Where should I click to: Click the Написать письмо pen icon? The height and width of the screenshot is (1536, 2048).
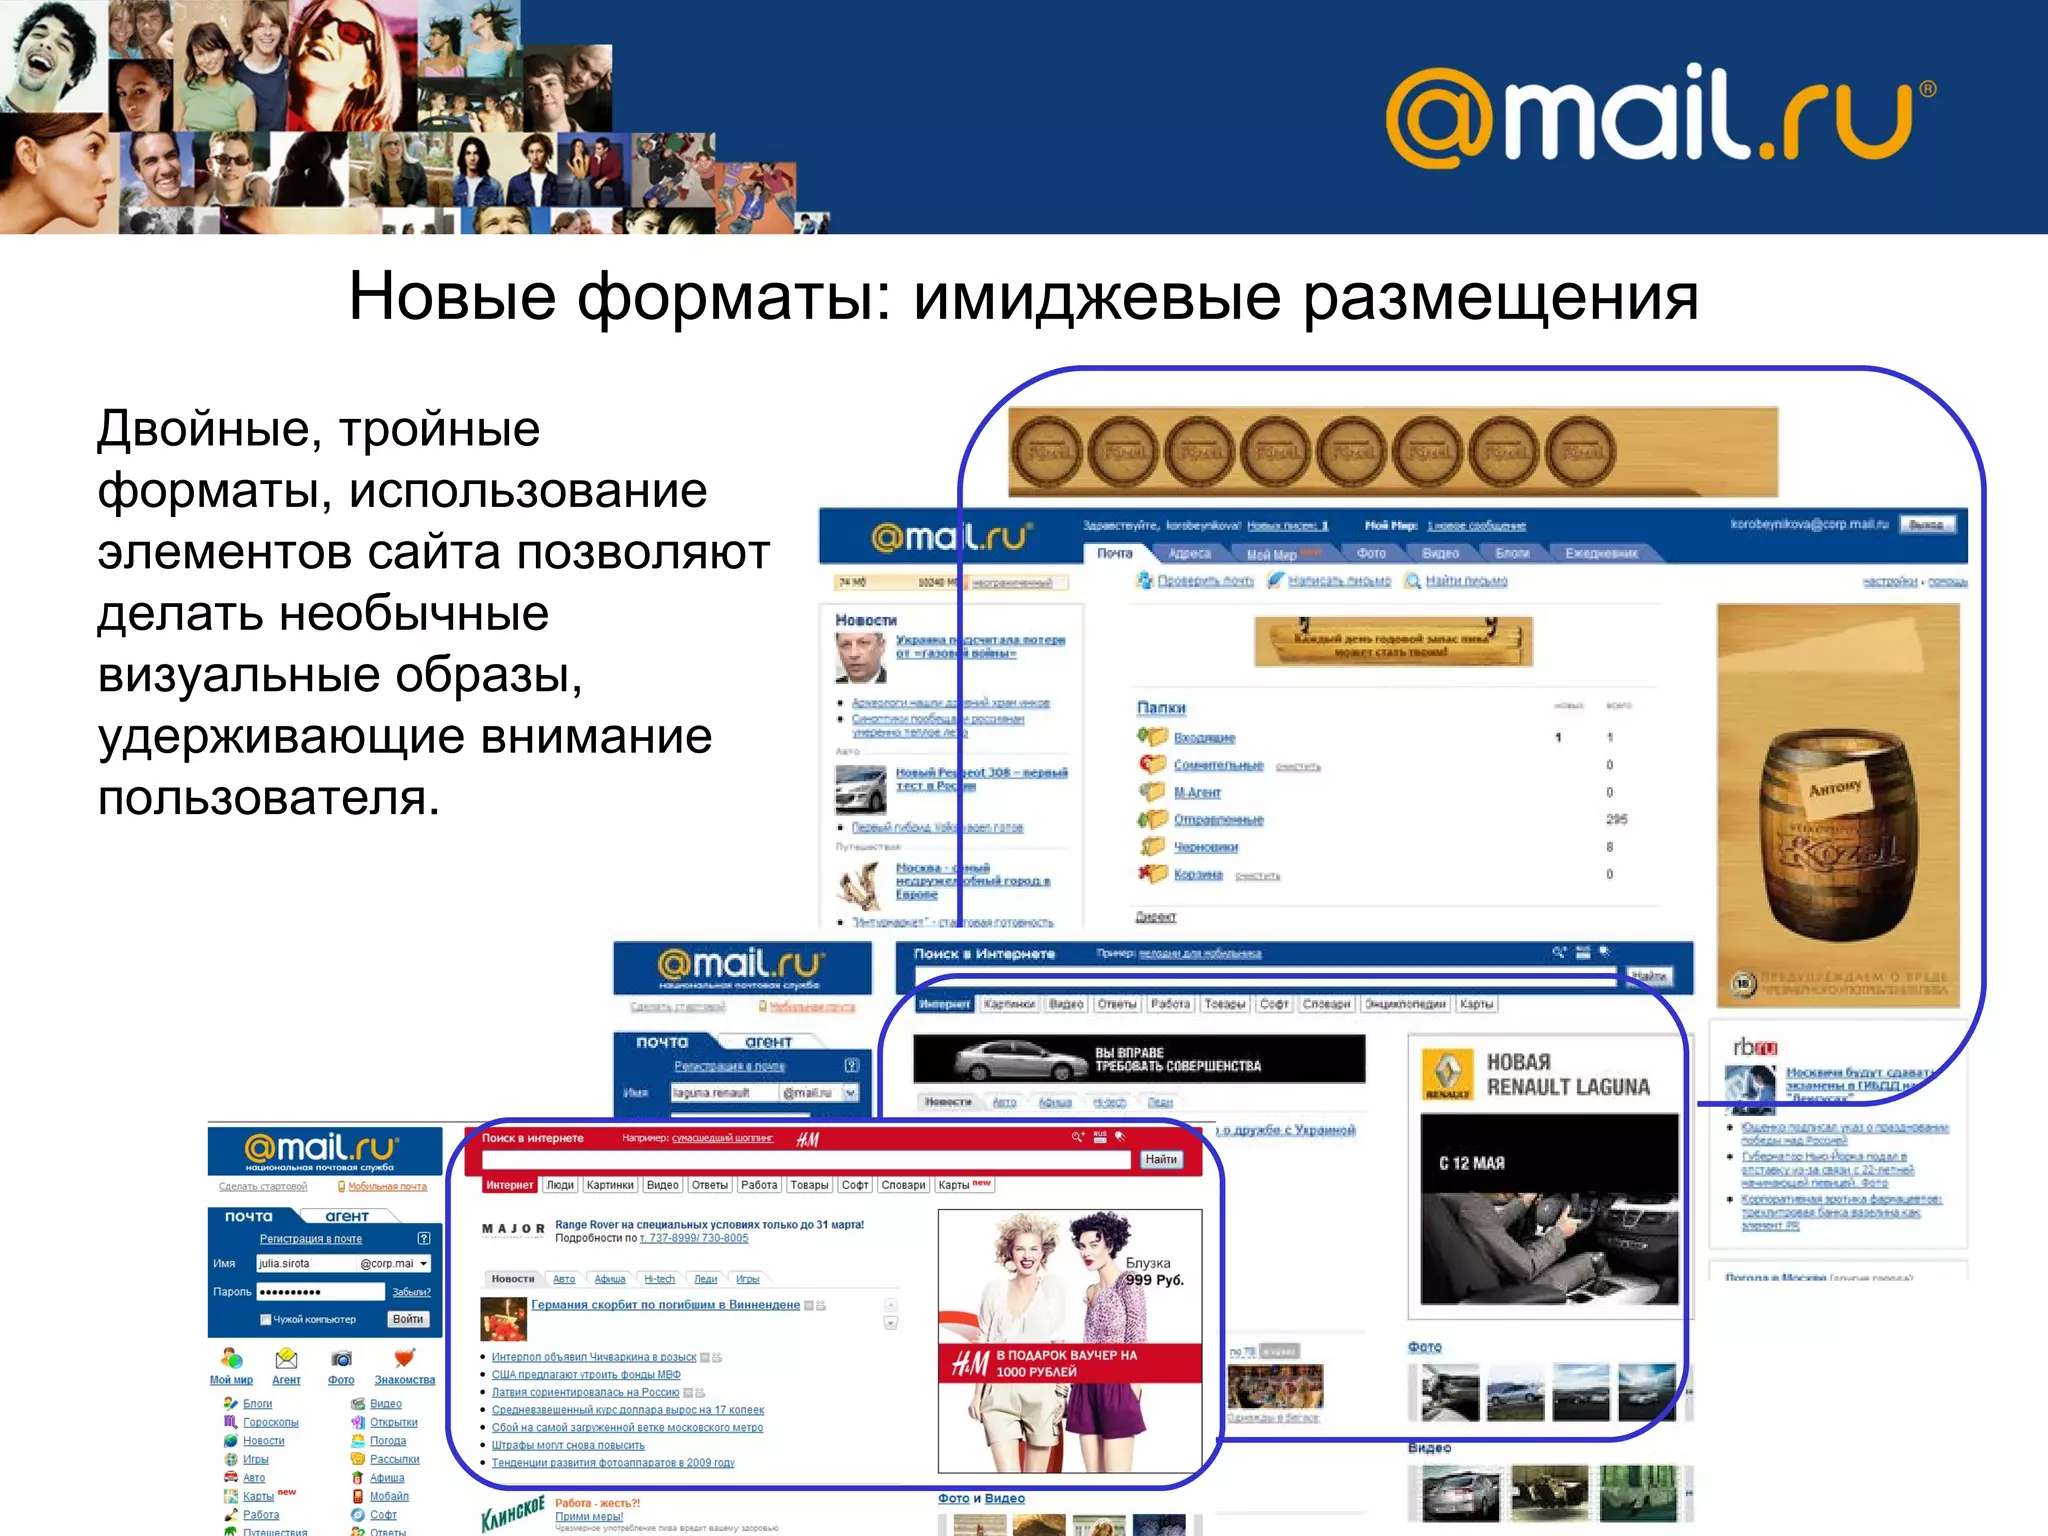click(1275, 580)
